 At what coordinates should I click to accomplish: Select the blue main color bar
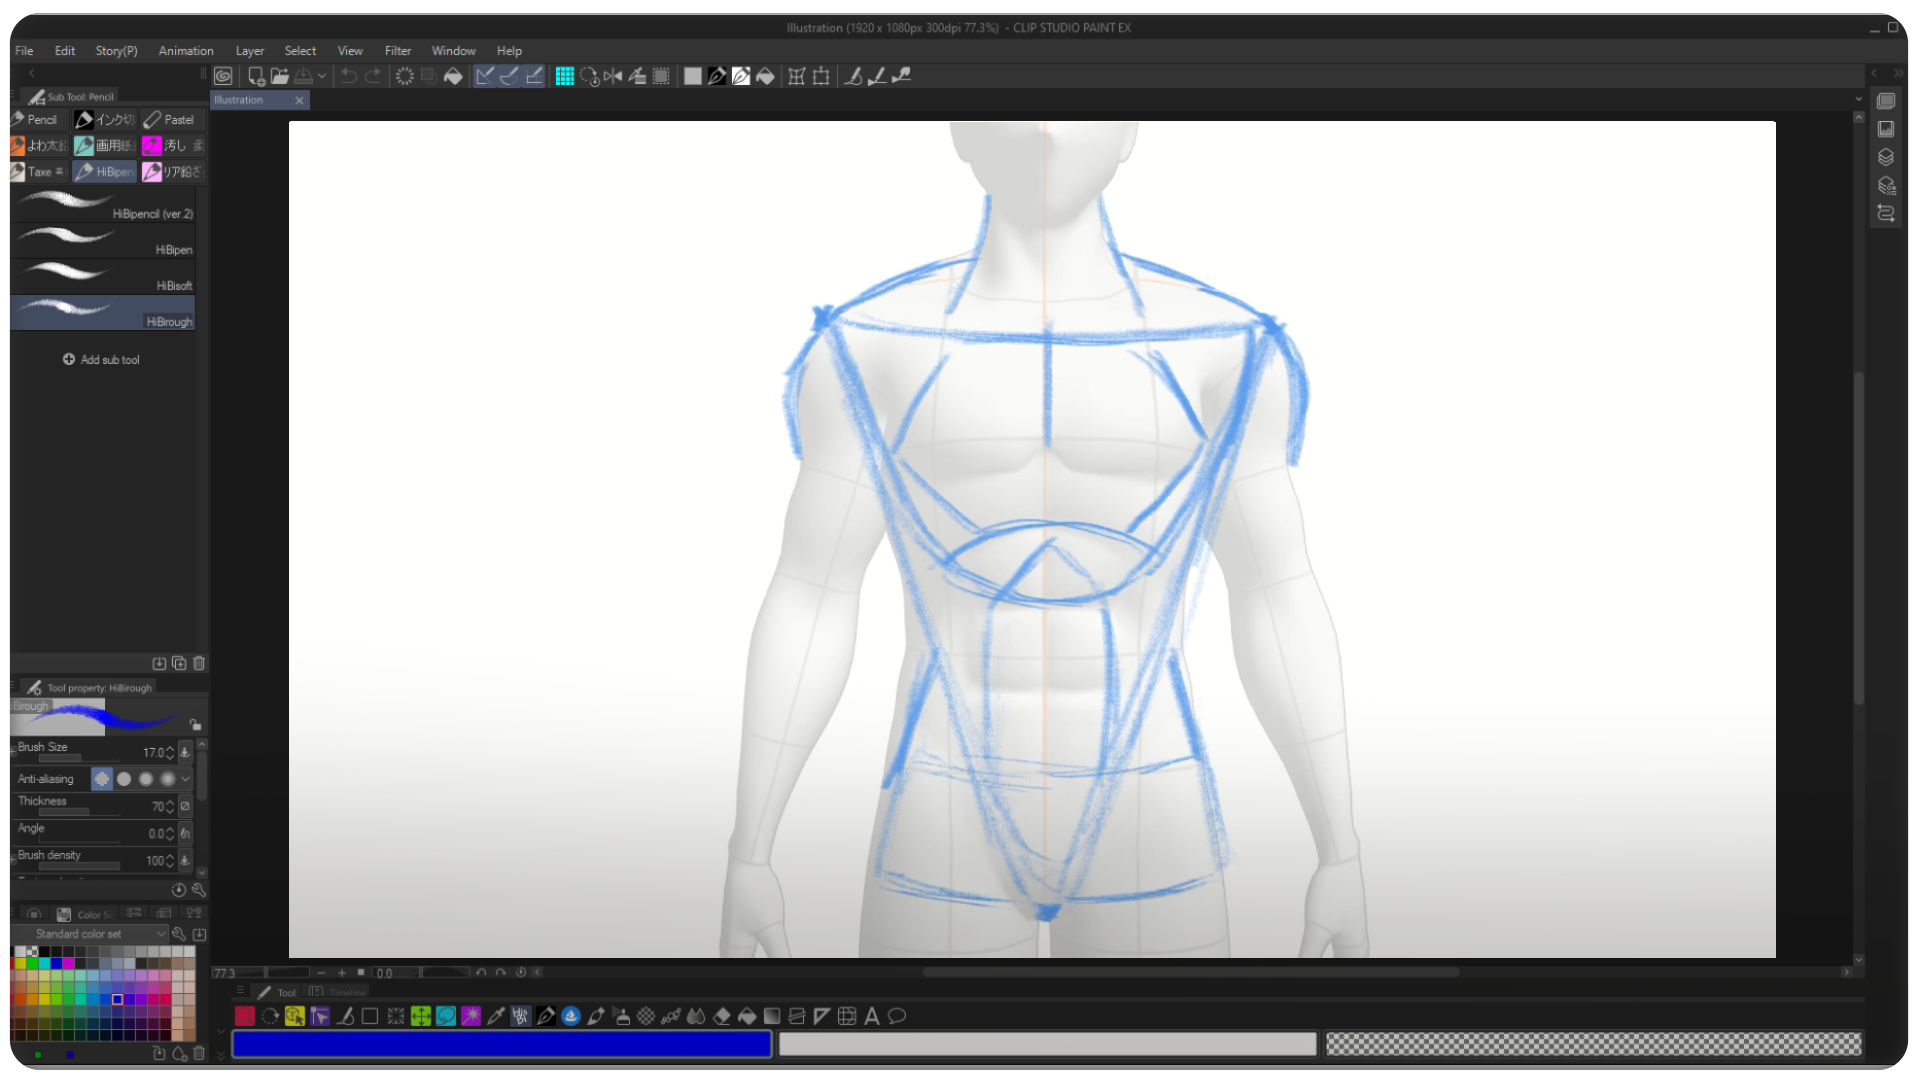pos(502,1044)
